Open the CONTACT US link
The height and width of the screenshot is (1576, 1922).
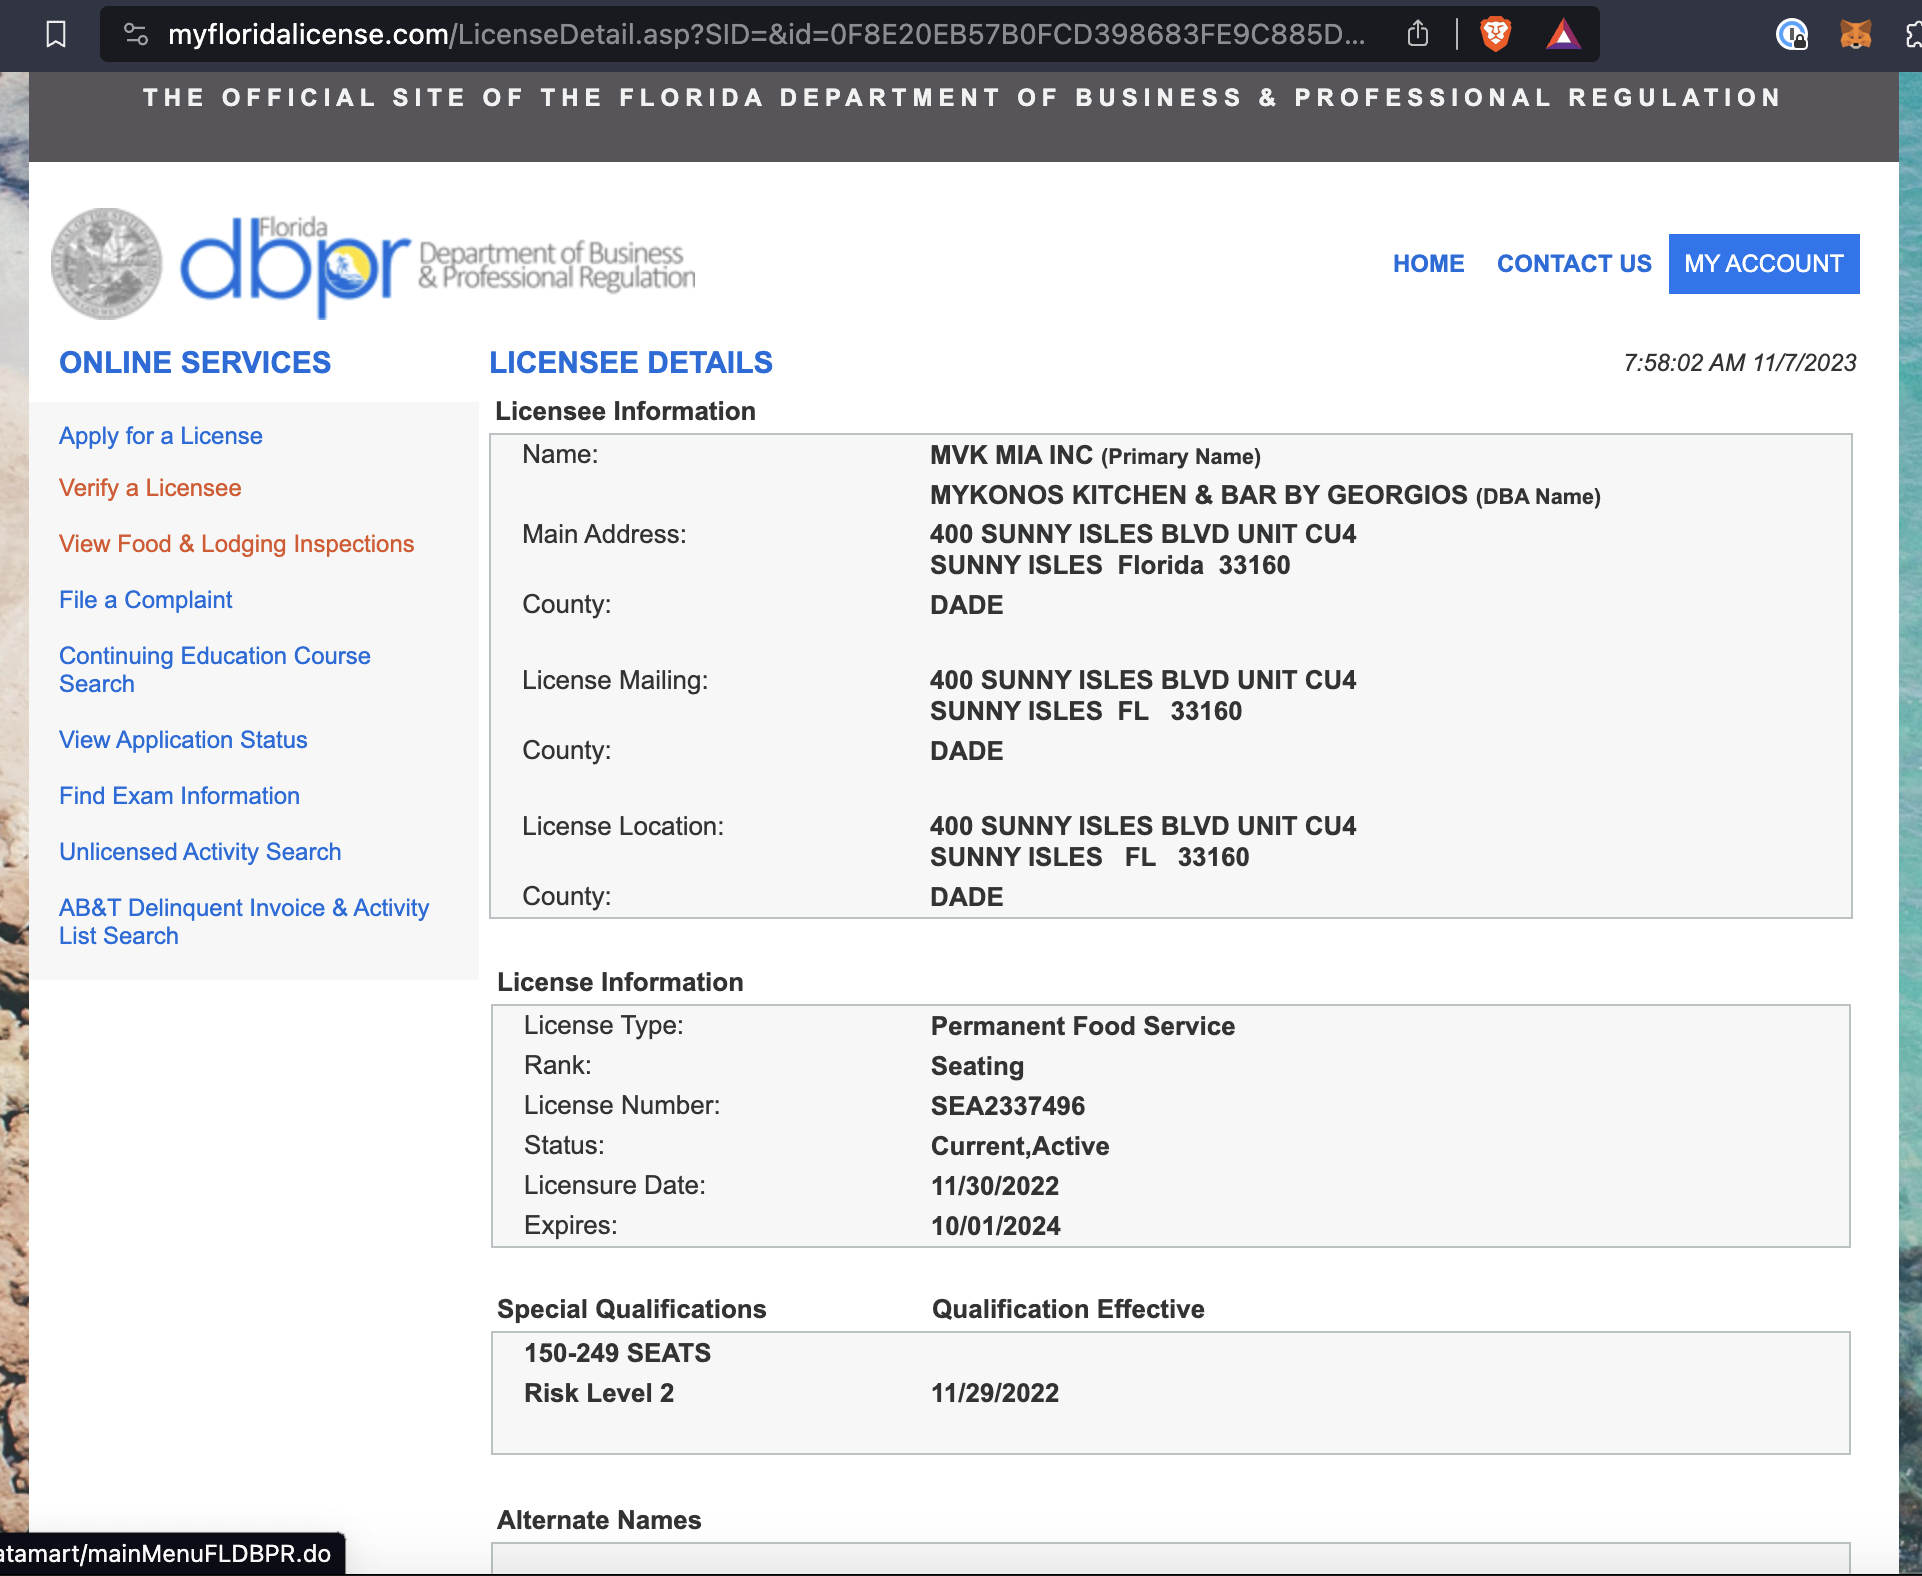click(x=1574, y=264)
